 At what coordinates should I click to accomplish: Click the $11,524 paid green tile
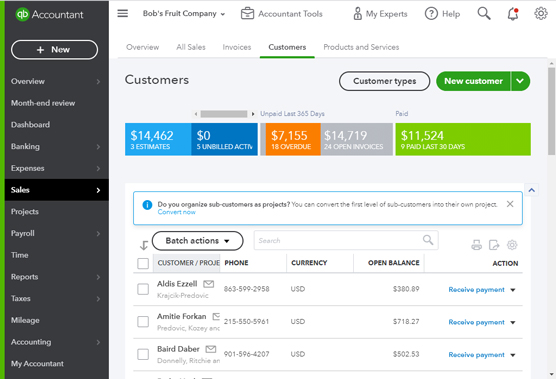463,139
